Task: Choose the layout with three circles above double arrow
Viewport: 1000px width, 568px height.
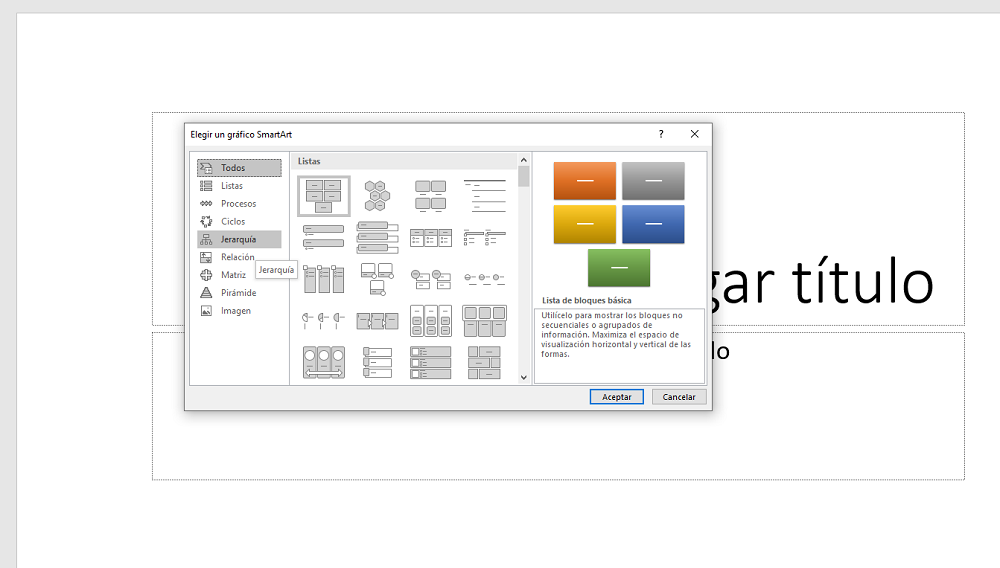Action: [x=324, y=362]
